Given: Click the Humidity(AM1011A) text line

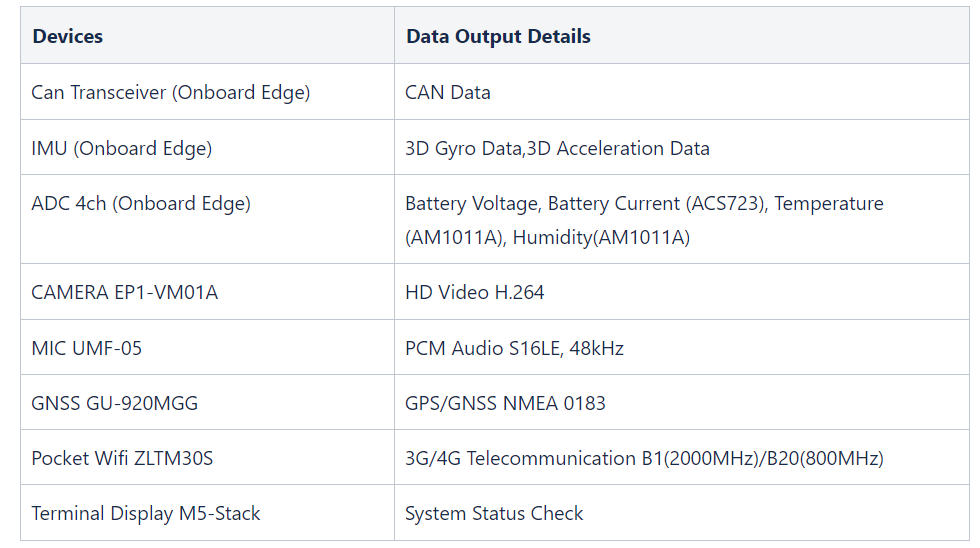Looking at the screenshot, I should [x=601, y=237].
